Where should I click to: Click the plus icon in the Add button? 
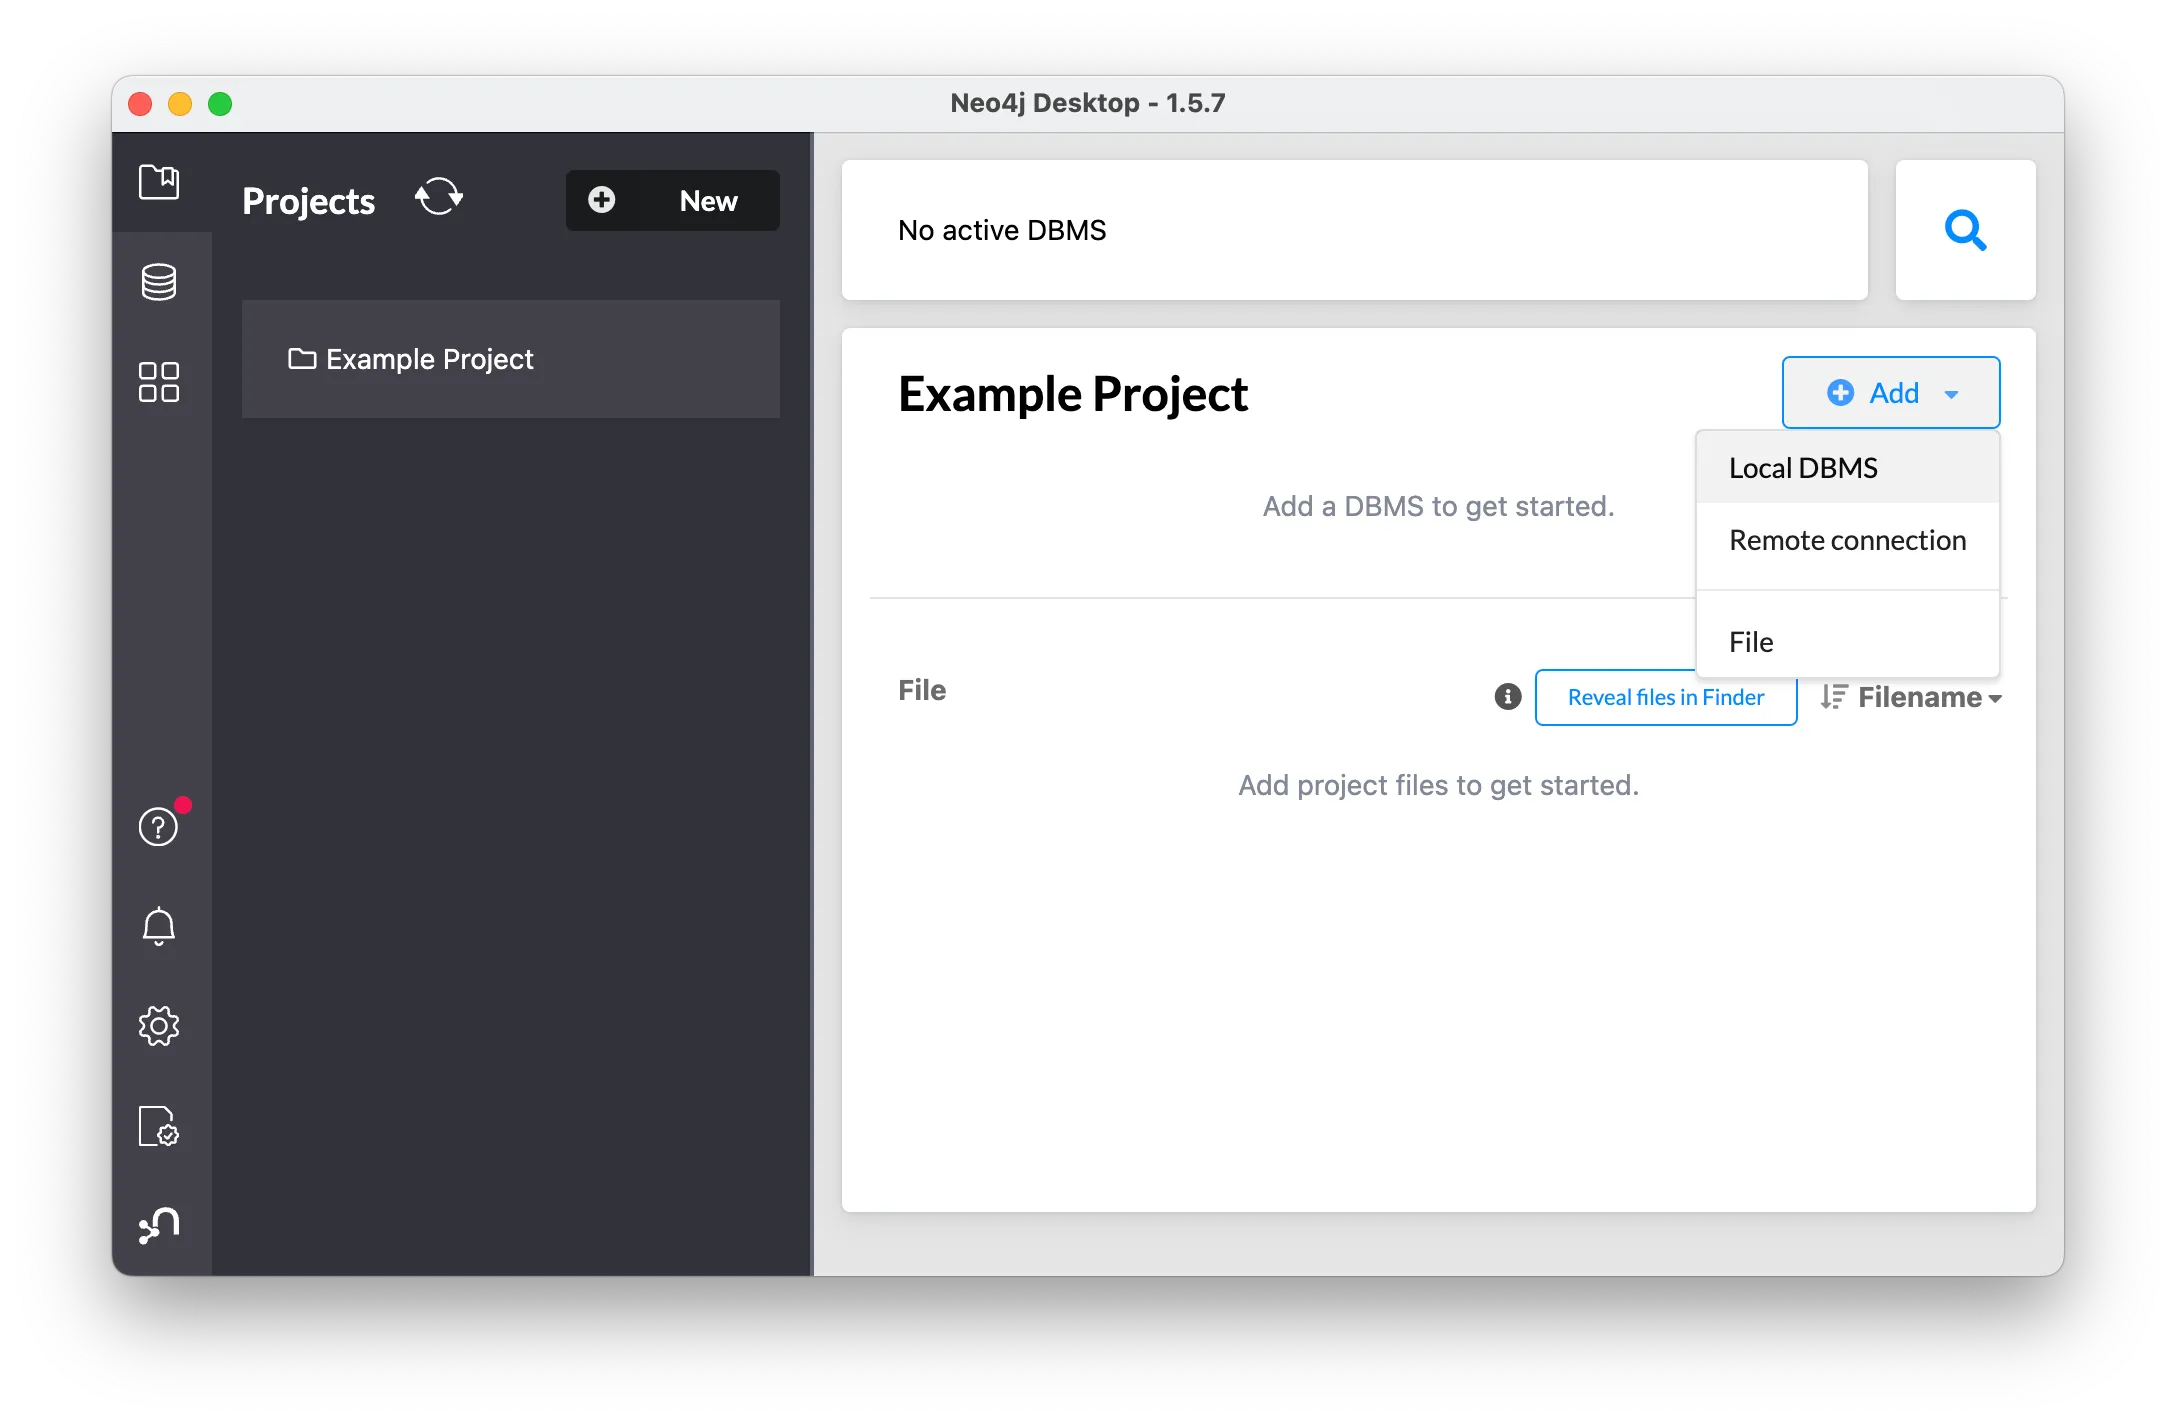1840,393
